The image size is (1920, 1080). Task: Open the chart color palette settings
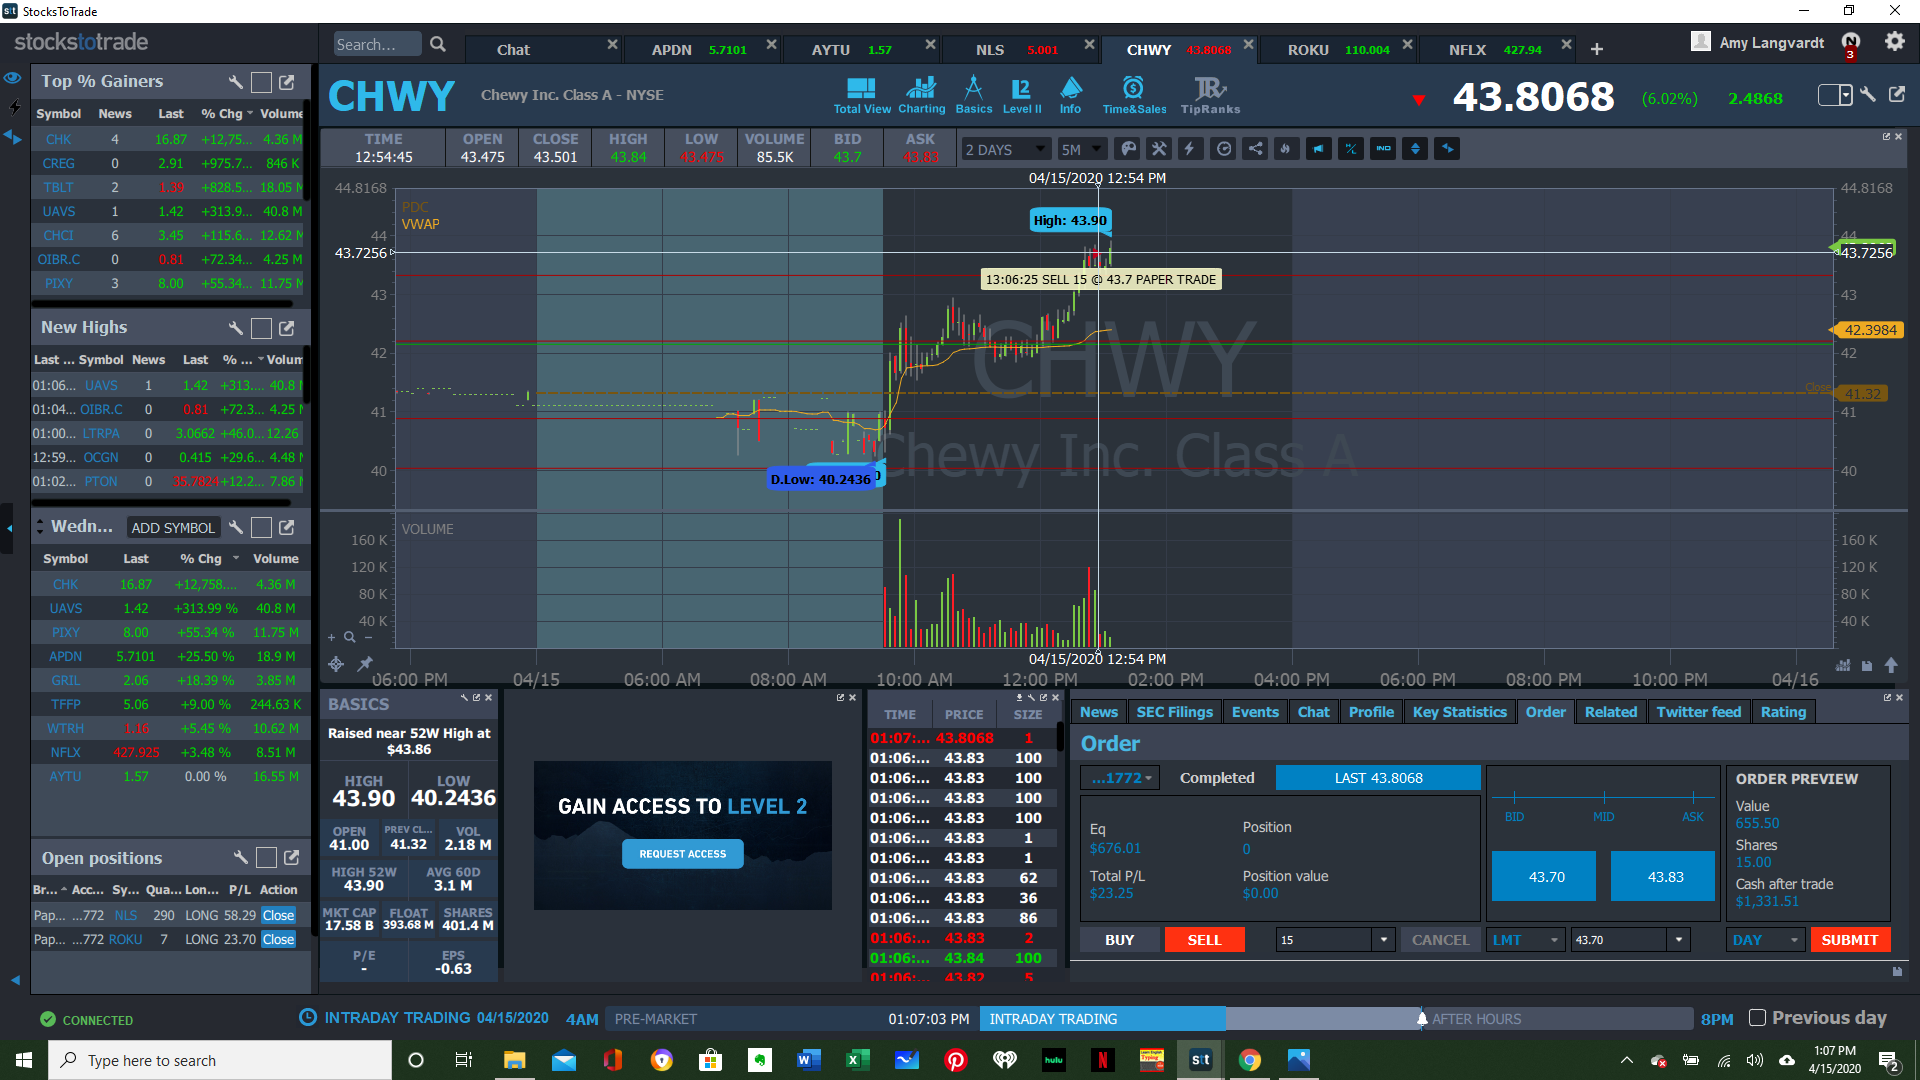1128,149
